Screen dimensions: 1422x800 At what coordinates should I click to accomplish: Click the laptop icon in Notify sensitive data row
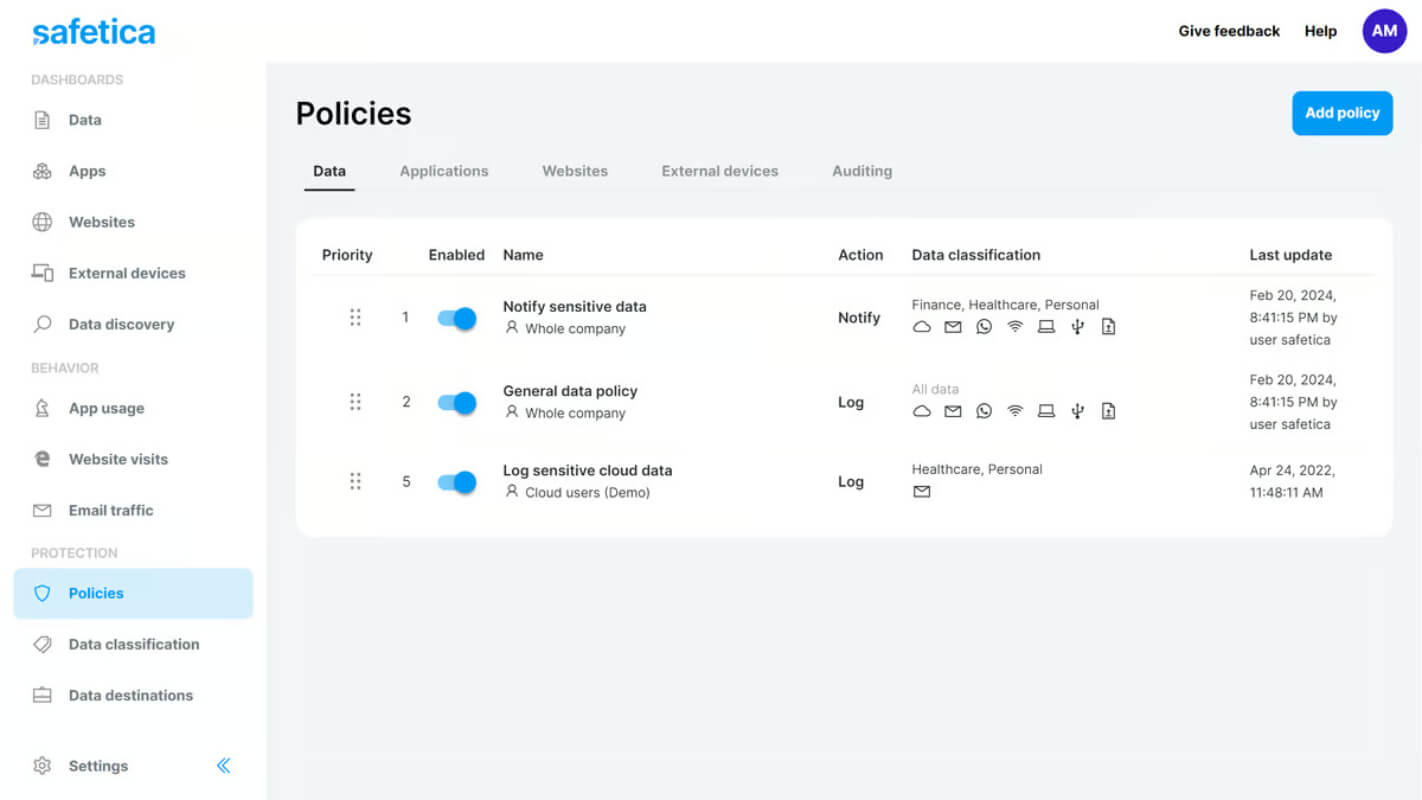1046,327
